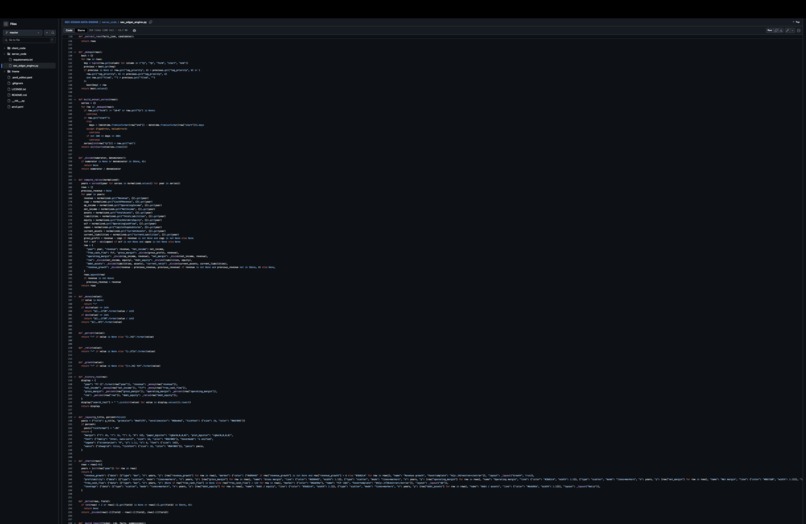Click the search magnifier icon in sidebar

[x=53, y=32]
